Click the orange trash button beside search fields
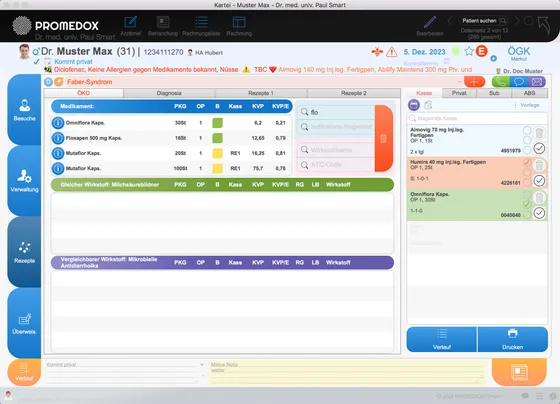This screenshot has width=560, height=404. click(x=384, y=139)
